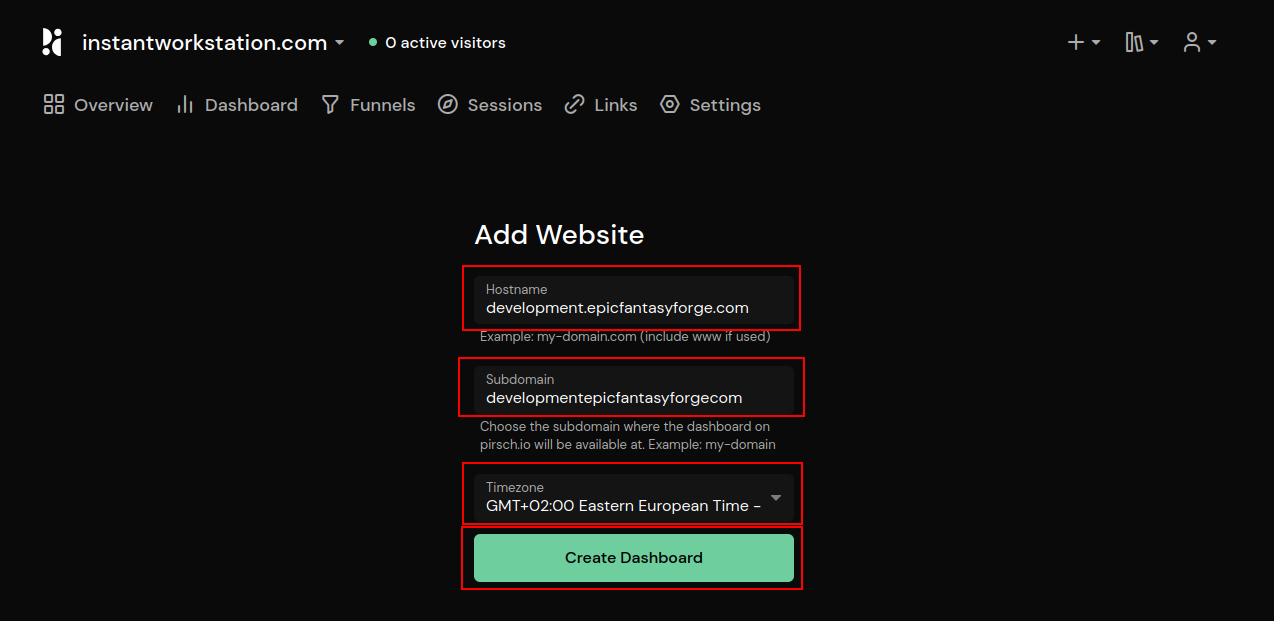Click the green active visitors indicator dot
The width and height of the screenshot is (1274, 621).
[373, 43]
